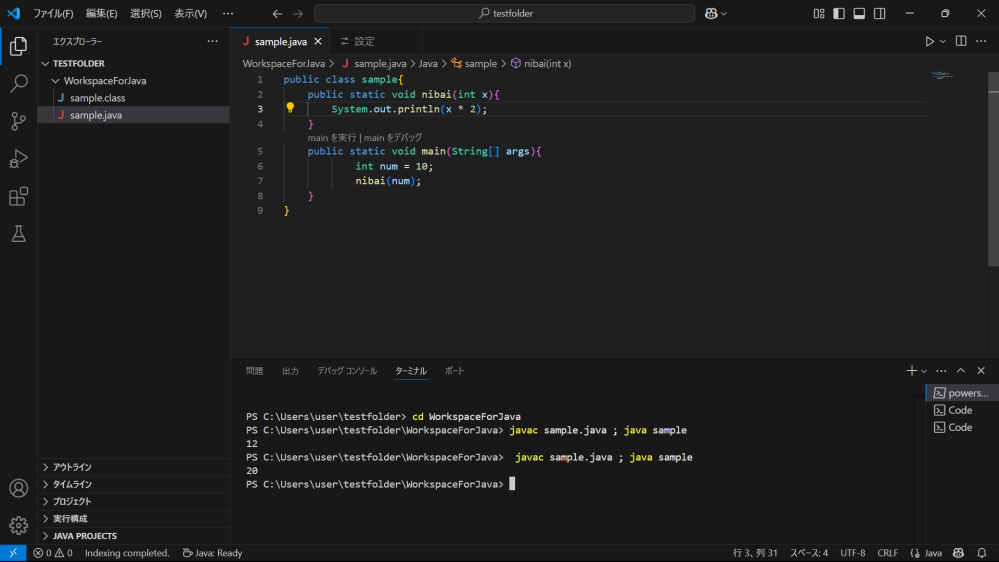The height and width of the screenshot is (562, 999).
Task: Open the Accounts menu icon
Action: click(18, 488)
